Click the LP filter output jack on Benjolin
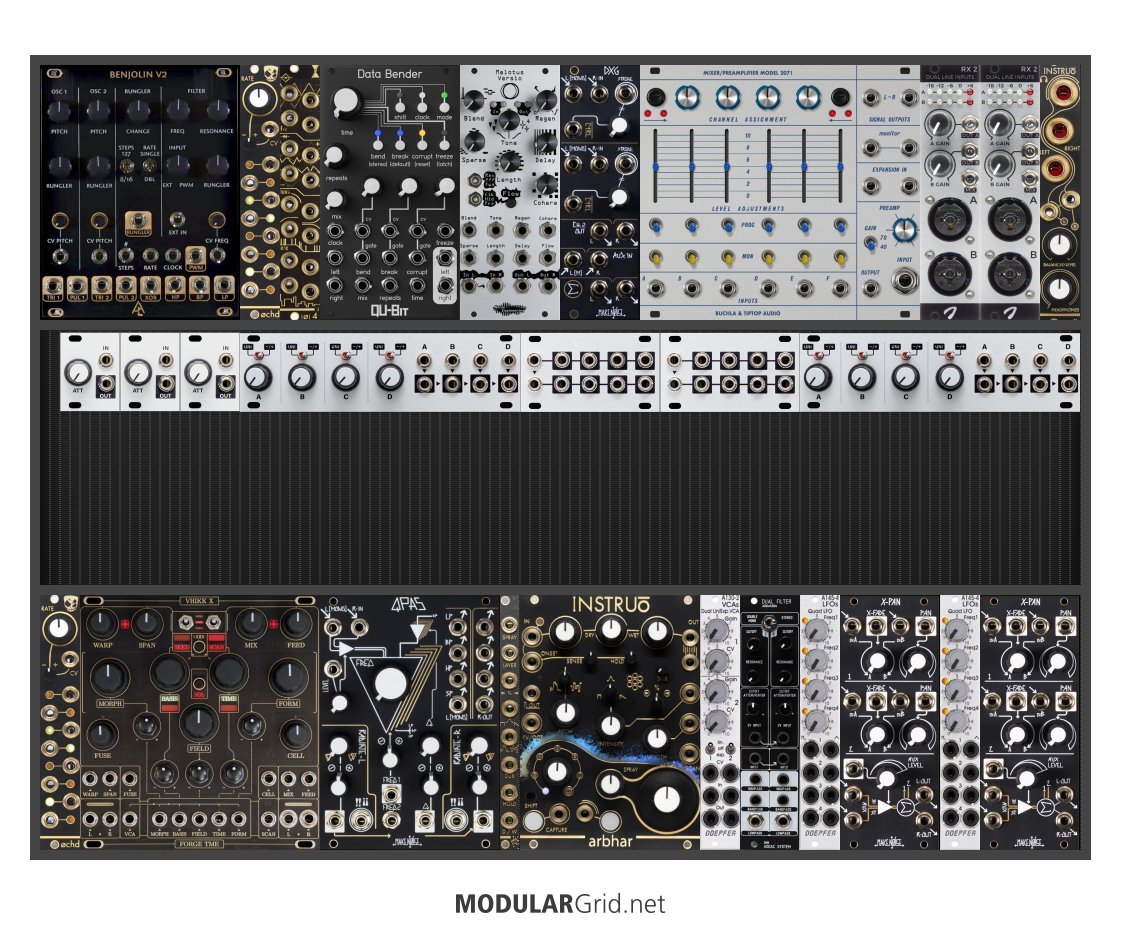Viewport: 1121px width, 925px height. click(x=224, y=286)
